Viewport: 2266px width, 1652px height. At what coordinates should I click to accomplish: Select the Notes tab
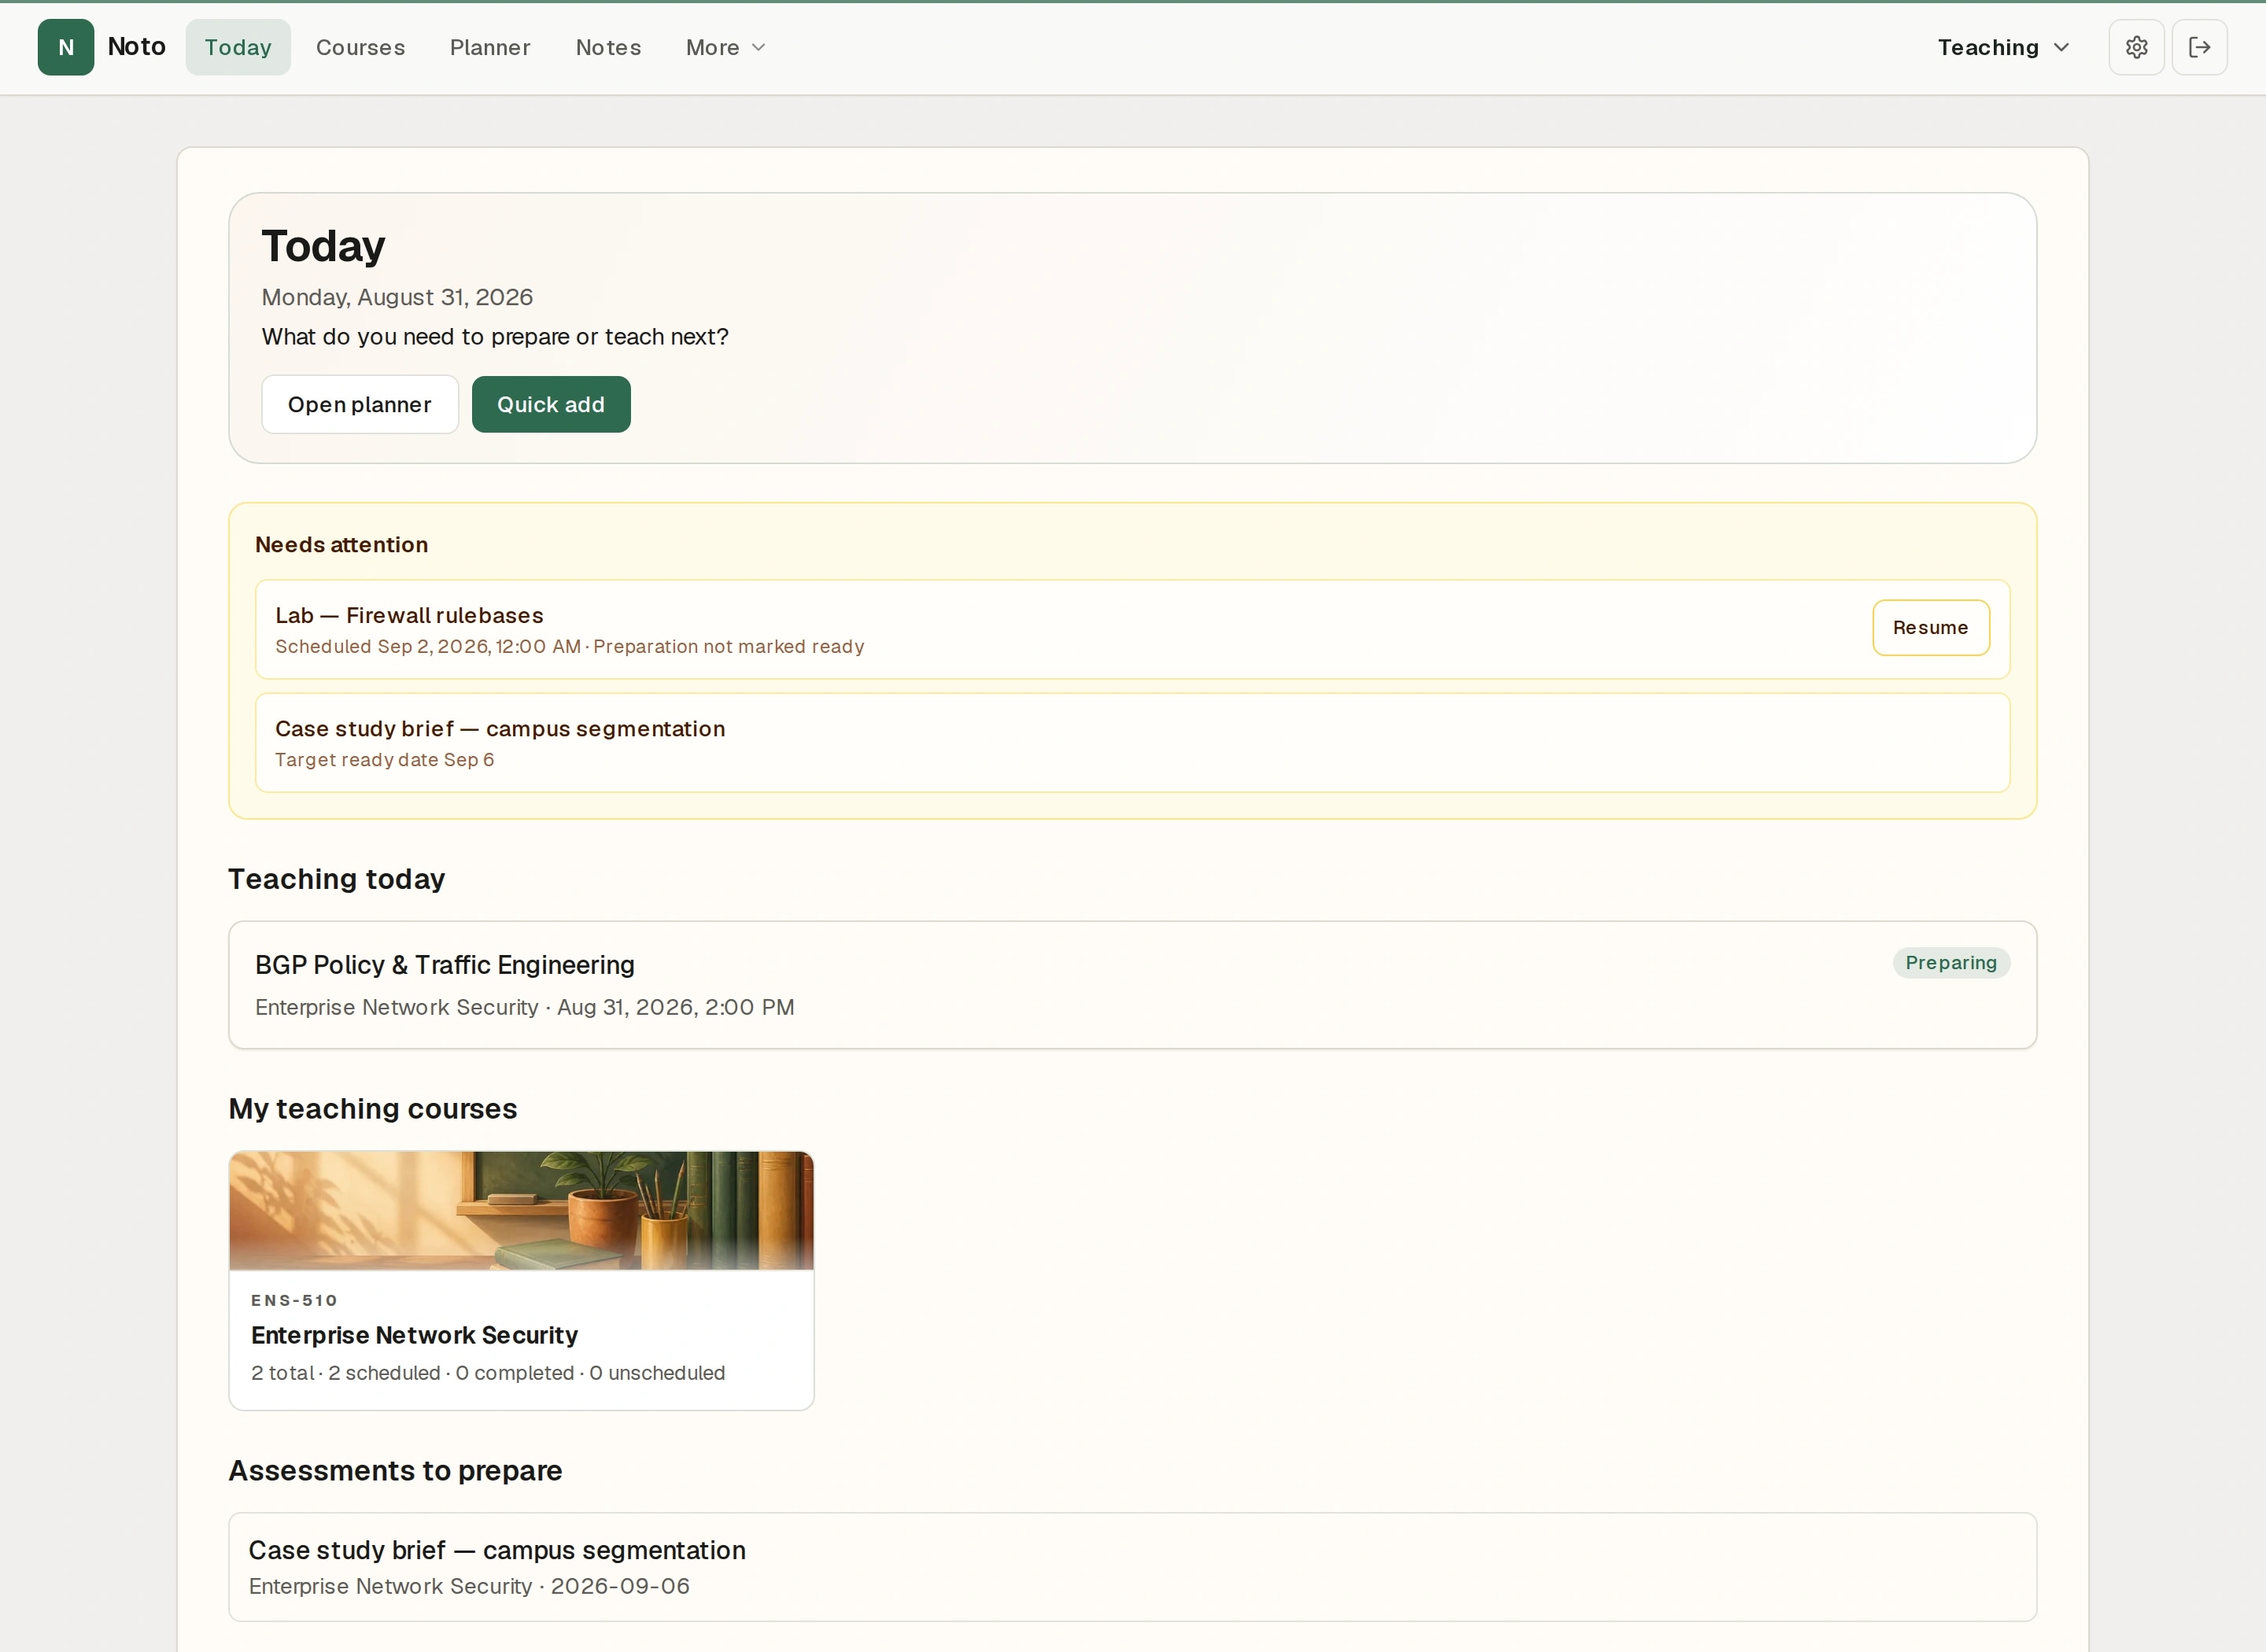pos(608,47)
